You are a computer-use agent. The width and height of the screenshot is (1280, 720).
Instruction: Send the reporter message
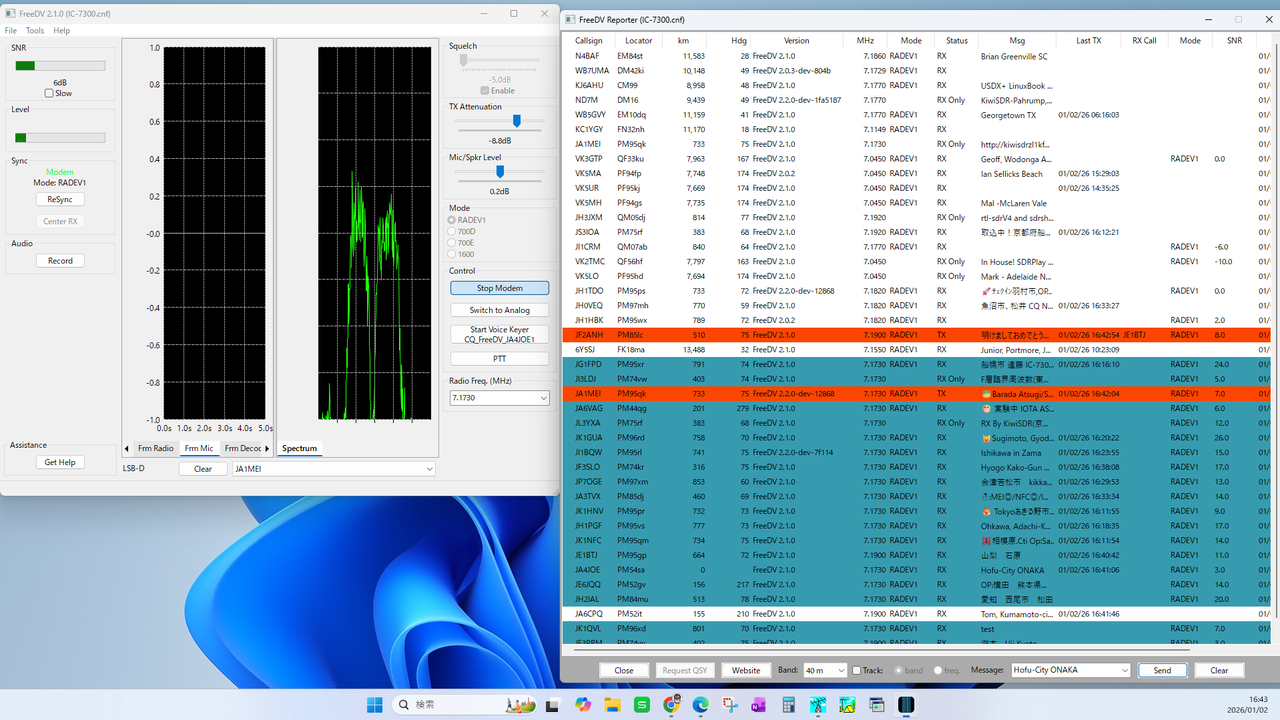coord(1162,670)
